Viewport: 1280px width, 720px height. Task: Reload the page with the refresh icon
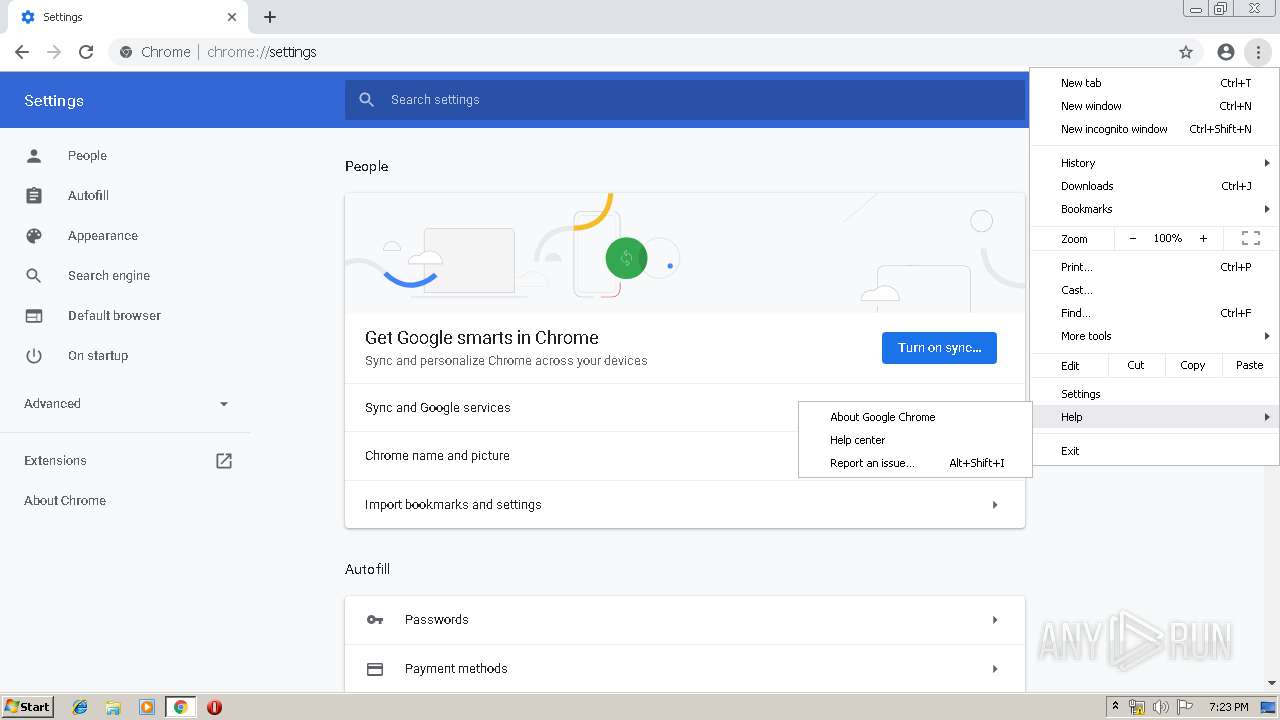coord(86,52)
